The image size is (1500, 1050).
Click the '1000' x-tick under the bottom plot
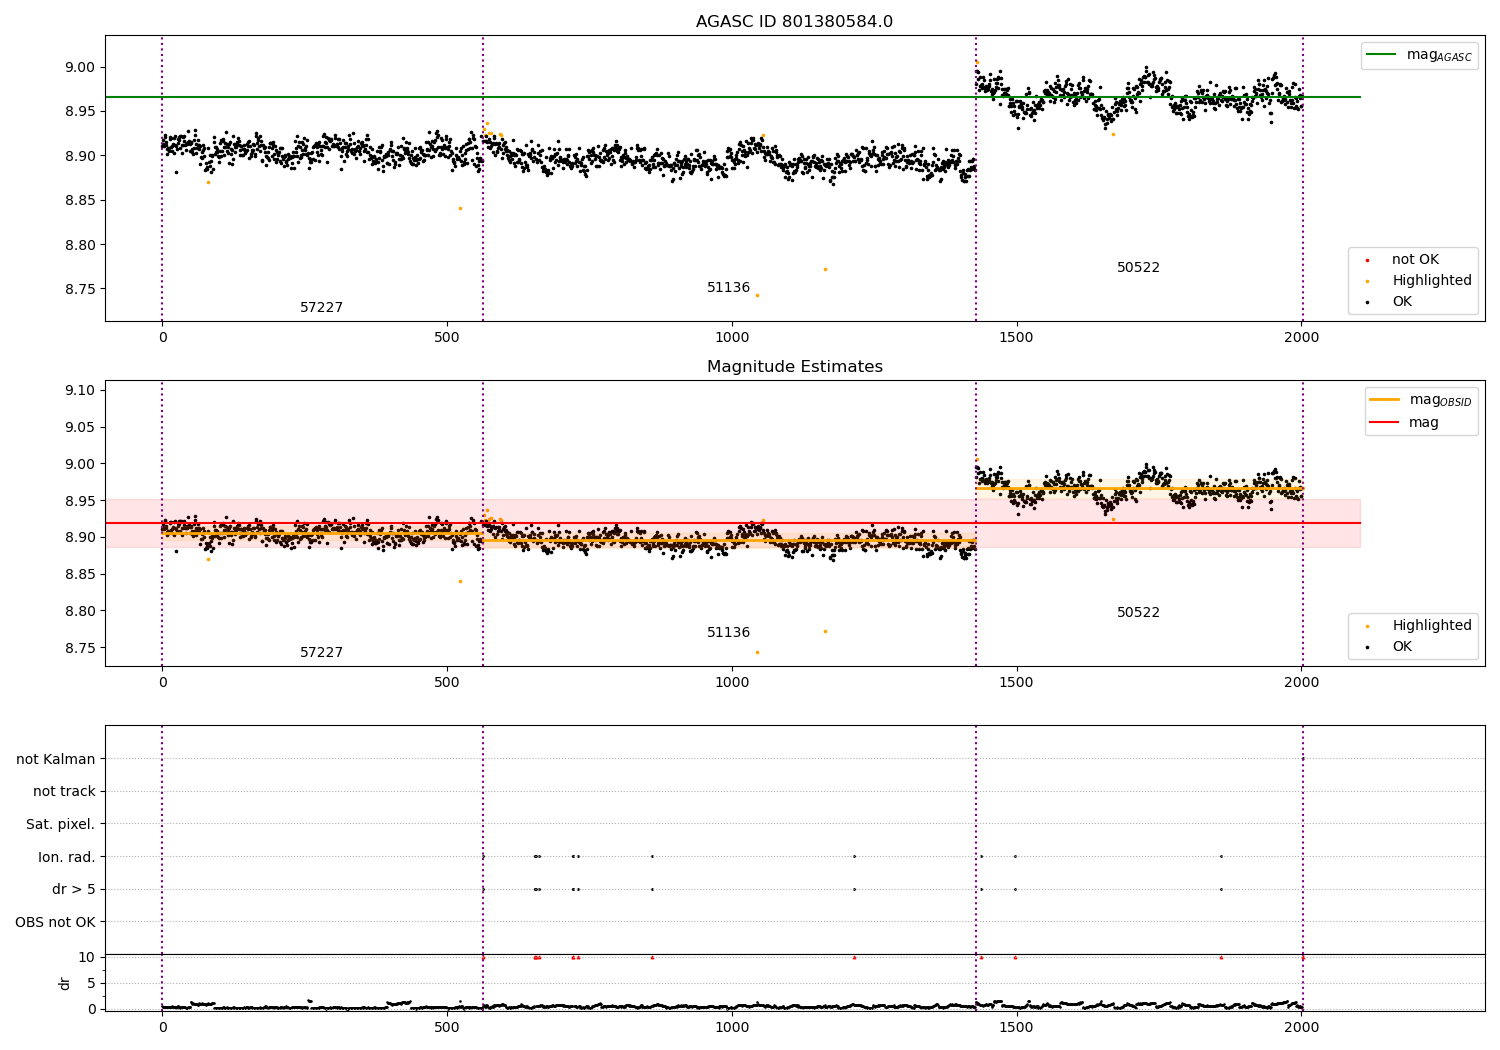pyautogui.click(x=732, y=1028)
